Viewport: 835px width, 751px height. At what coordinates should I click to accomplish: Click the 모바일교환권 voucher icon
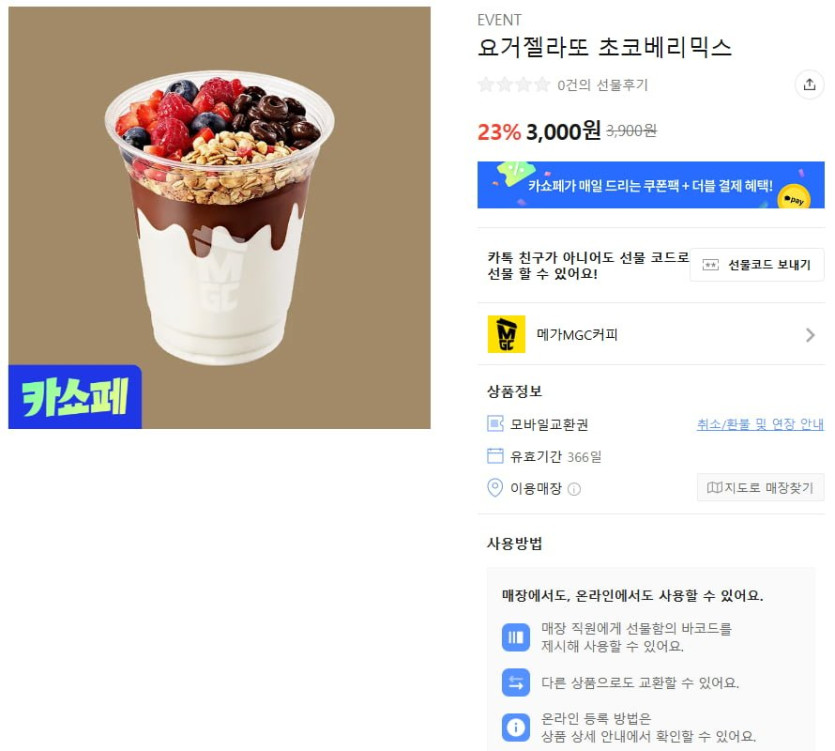[x=495, y=424]
